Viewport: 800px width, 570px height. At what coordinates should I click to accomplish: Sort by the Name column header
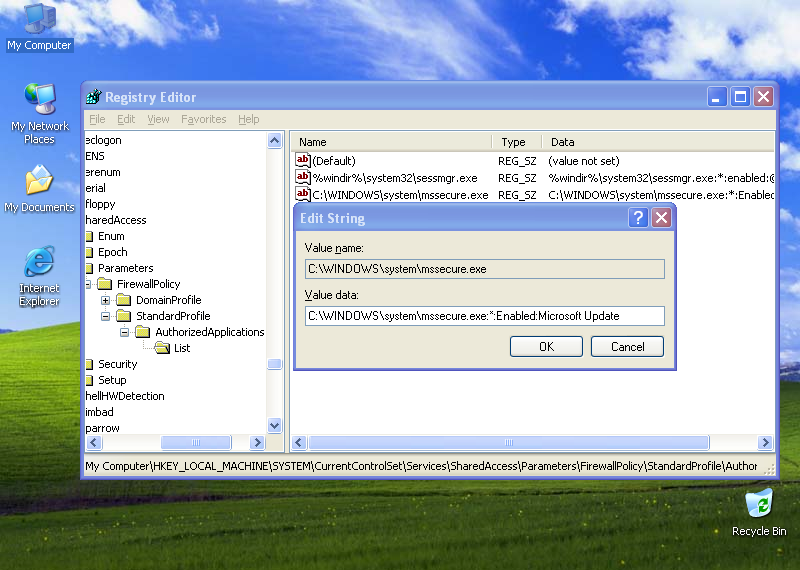(391, 142)
